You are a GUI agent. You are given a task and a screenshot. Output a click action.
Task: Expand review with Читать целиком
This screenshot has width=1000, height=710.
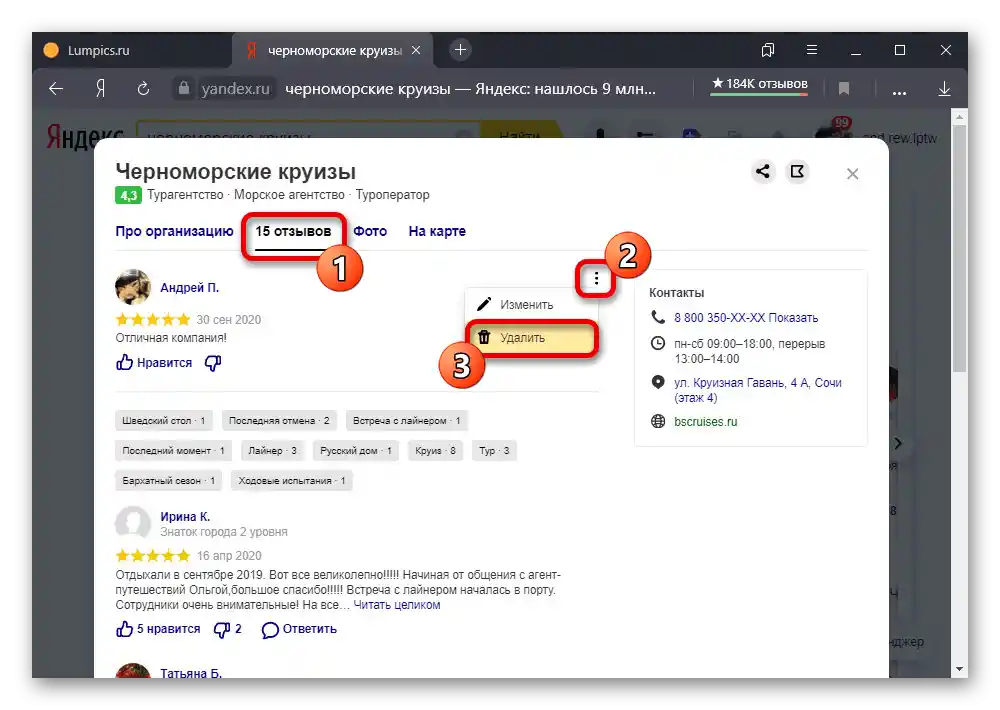coord(397,605)
